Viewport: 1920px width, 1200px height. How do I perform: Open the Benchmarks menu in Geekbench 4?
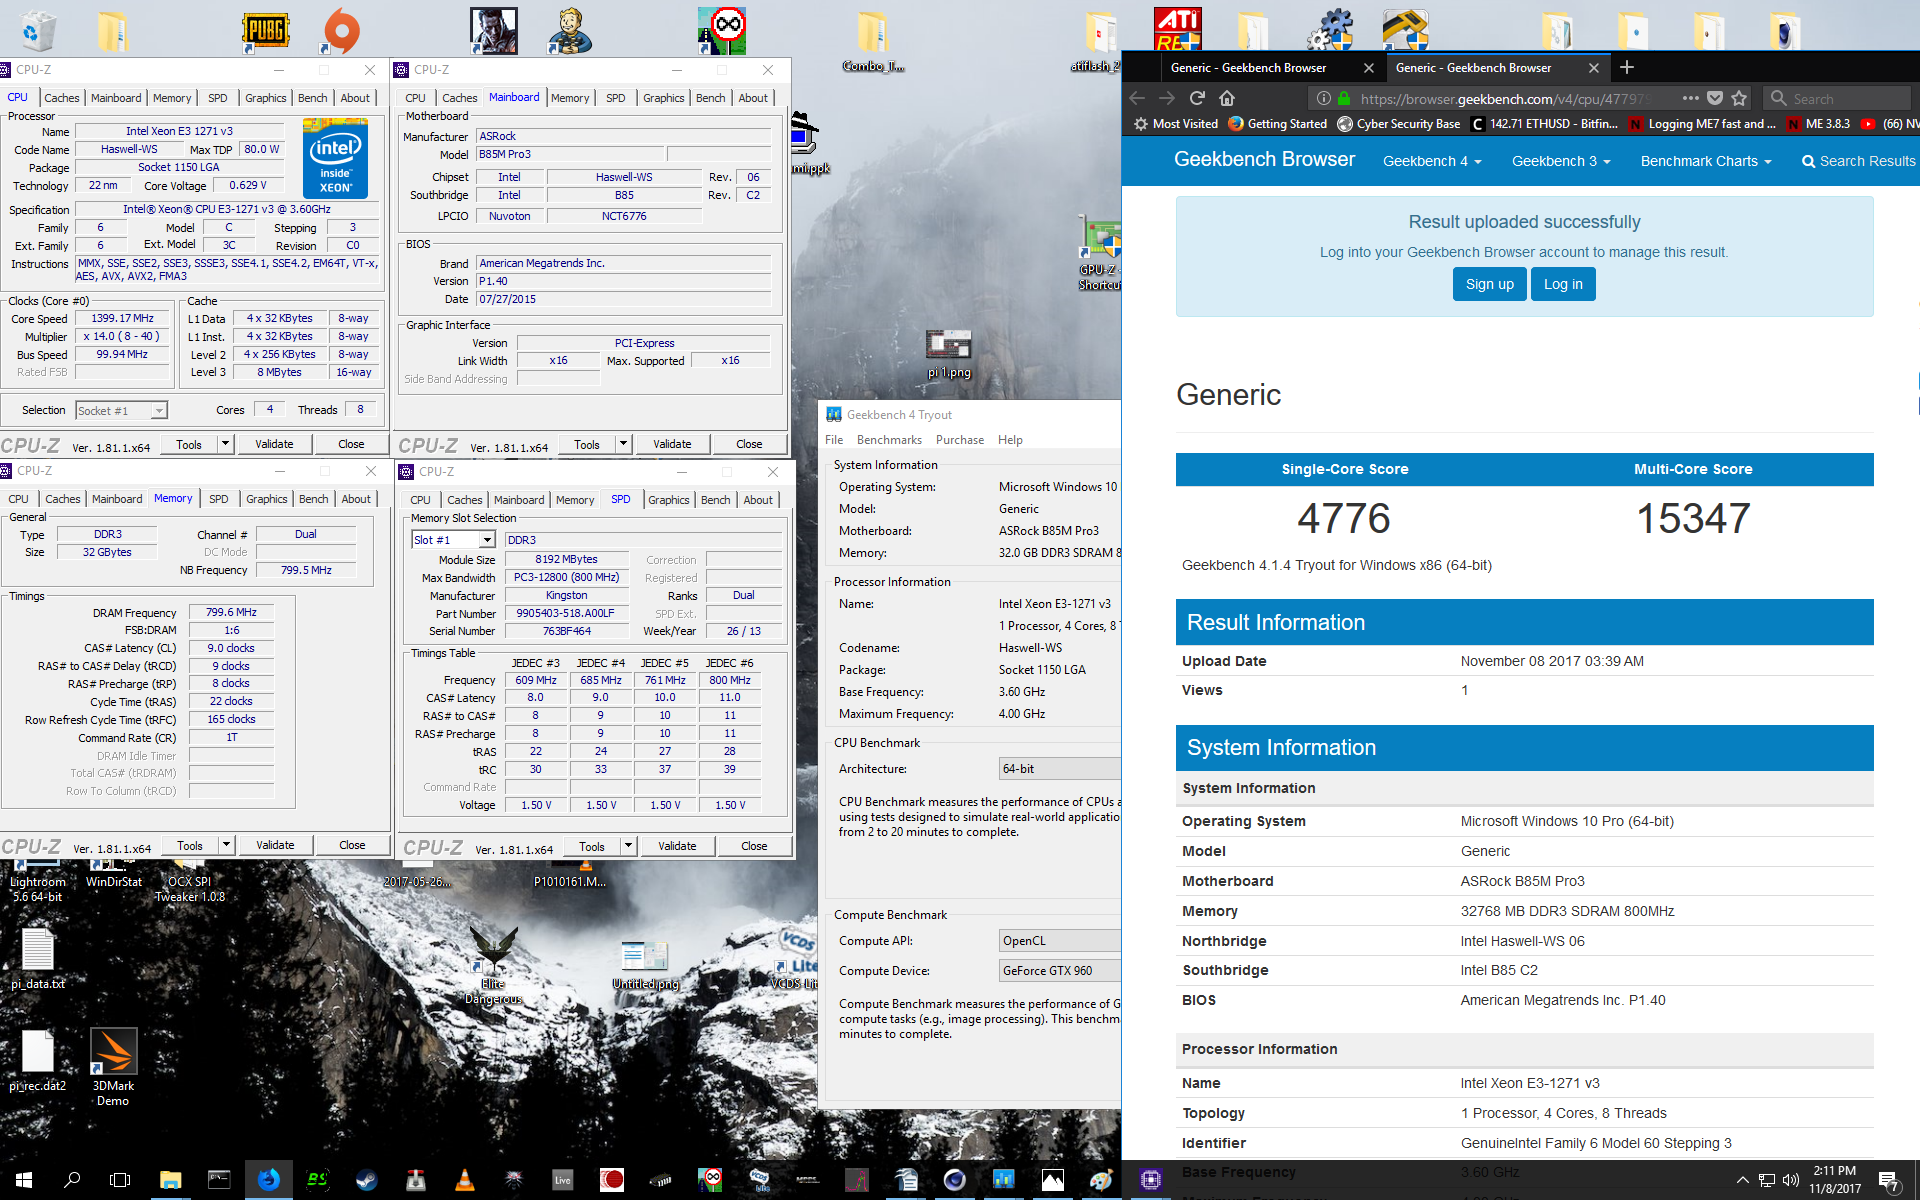tap(889, 440)
